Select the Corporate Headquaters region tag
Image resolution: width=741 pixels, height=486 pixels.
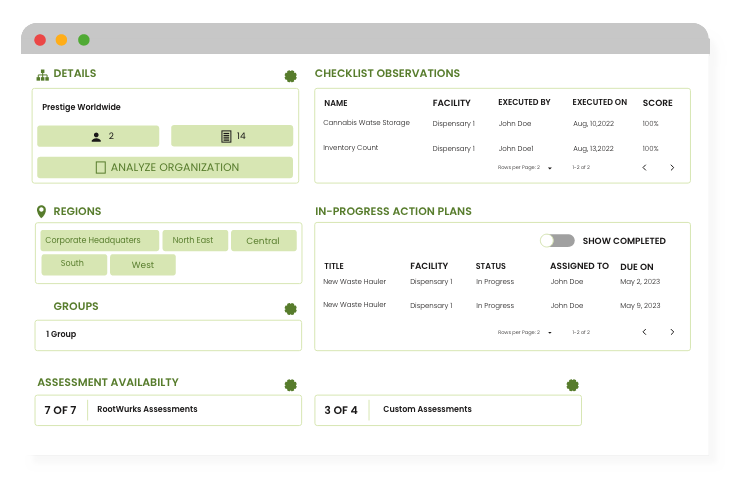click(99, 240)
